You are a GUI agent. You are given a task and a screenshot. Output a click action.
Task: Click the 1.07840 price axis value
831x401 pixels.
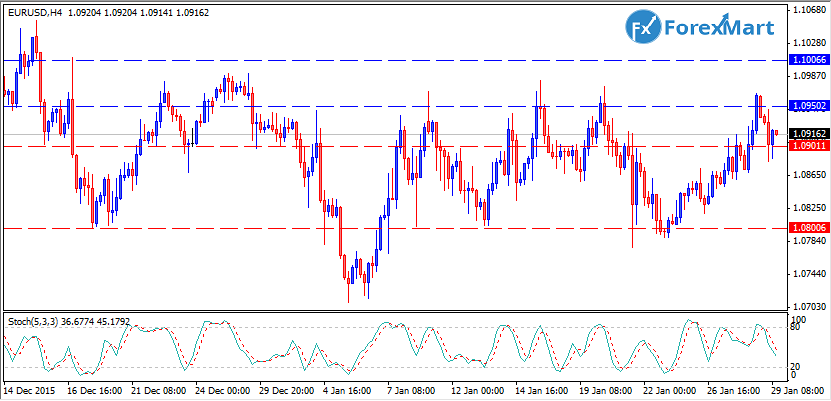coord(808,241)
